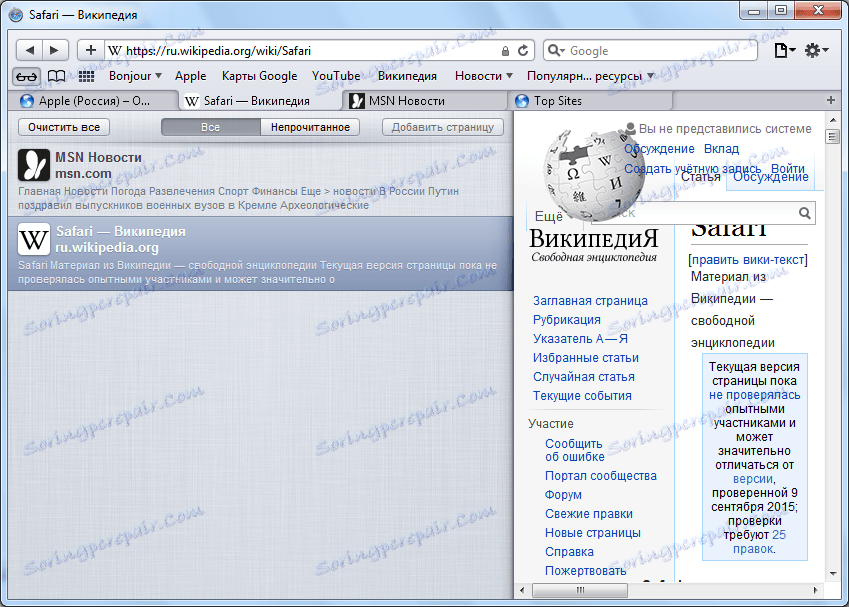Show all bookmarks book icon
Image resolution: width=849 pixels, height=607 pixels.
click(x=56, y=76)
